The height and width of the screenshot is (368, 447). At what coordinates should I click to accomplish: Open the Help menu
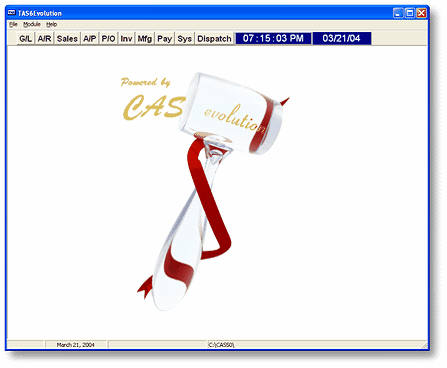[51, 24]
